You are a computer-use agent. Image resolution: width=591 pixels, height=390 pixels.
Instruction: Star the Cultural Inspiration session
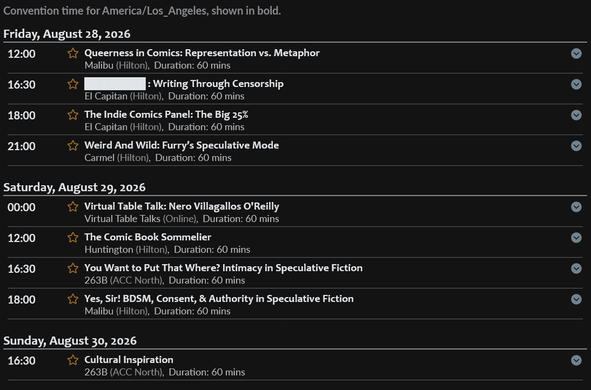pos(73,360)
